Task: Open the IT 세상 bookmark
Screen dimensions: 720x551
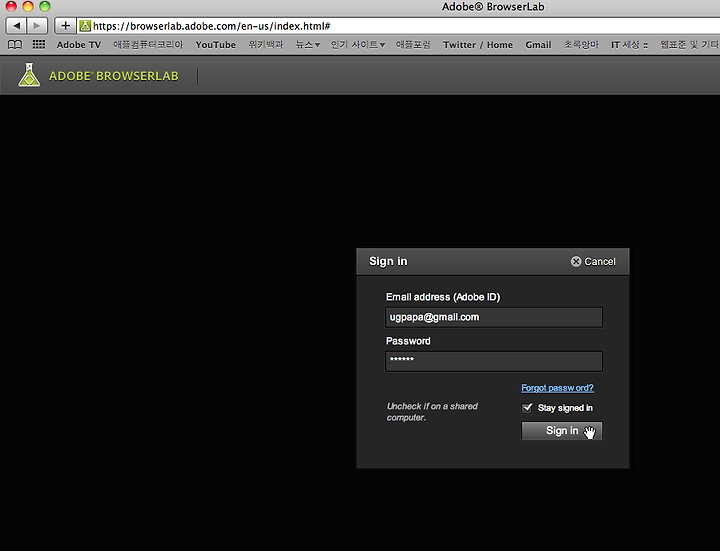Action: (629, 45)
